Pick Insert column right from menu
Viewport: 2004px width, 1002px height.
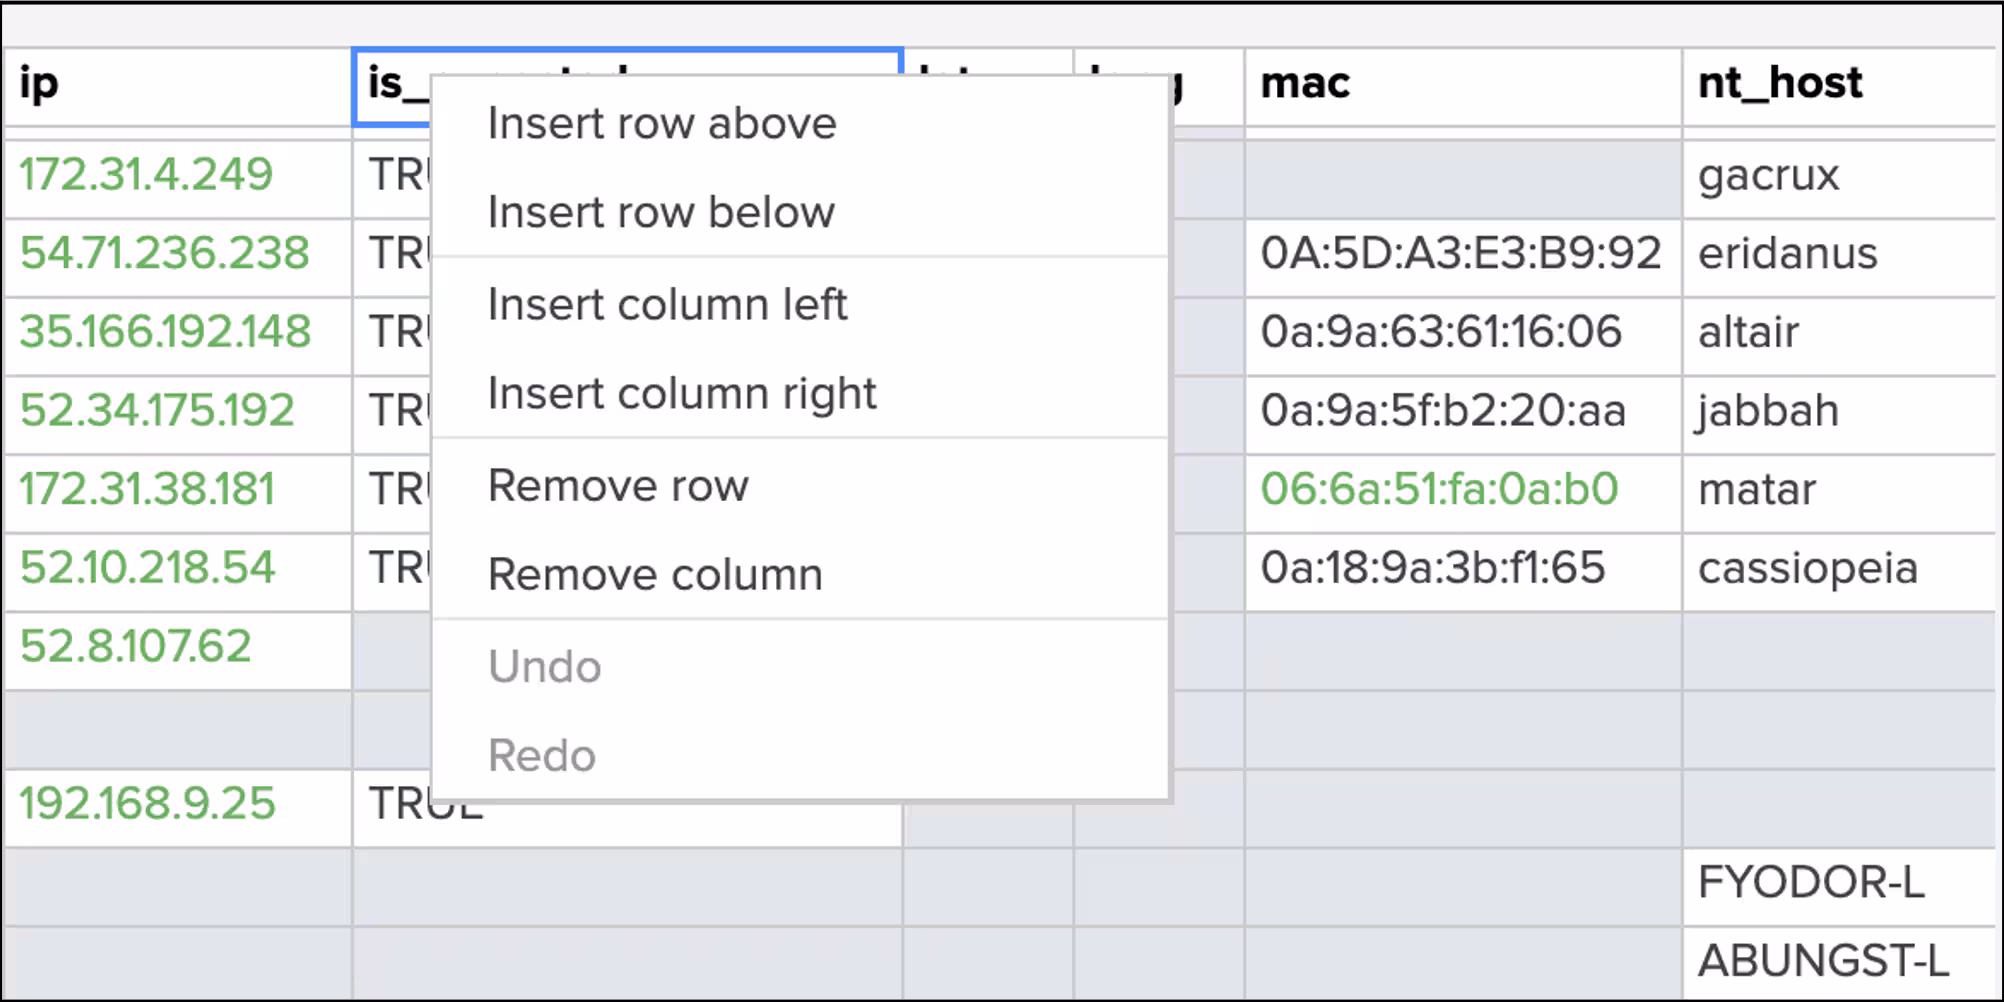[x=682, y=394]
